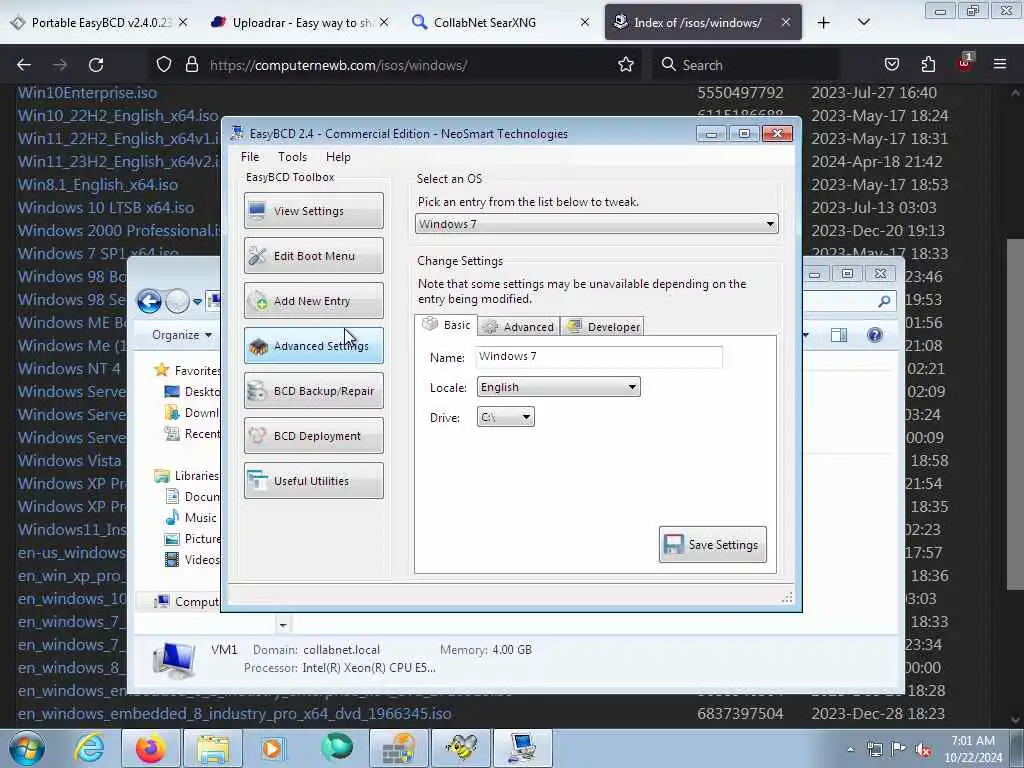Open the File menu in EasyBCD
The image size is (1024, 768).
(x=249, y=157)
